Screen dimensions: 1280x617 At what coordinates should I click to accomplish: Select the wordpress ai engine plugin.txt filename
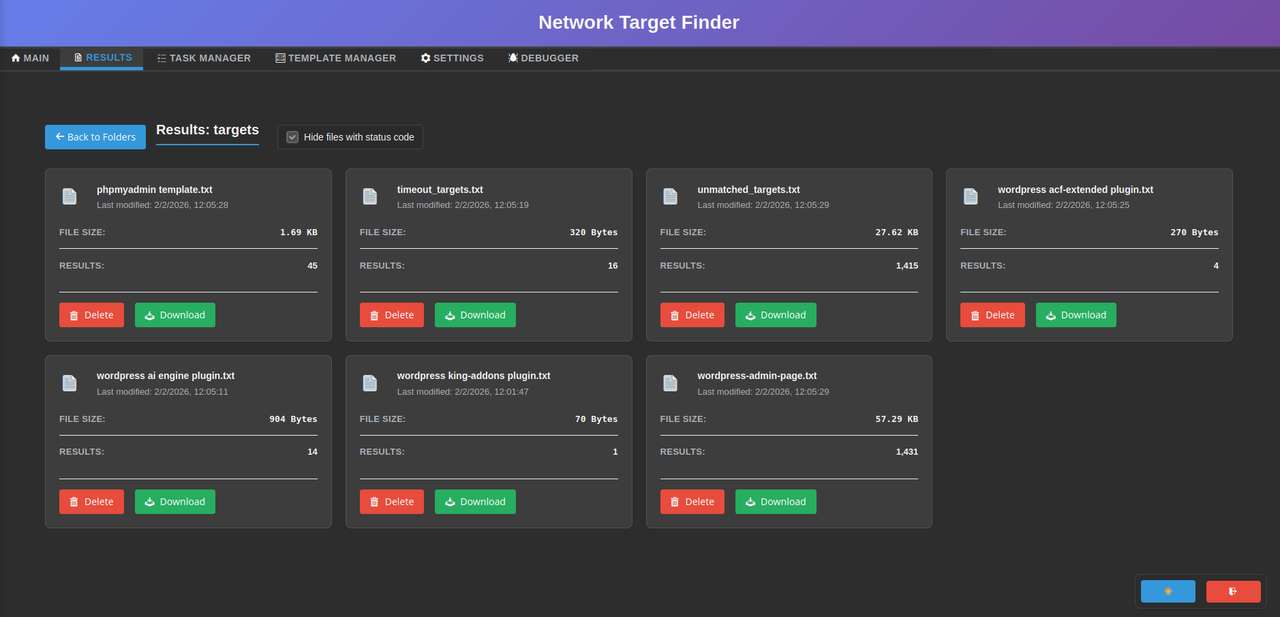pyautogui.click(x=166, y=376)
